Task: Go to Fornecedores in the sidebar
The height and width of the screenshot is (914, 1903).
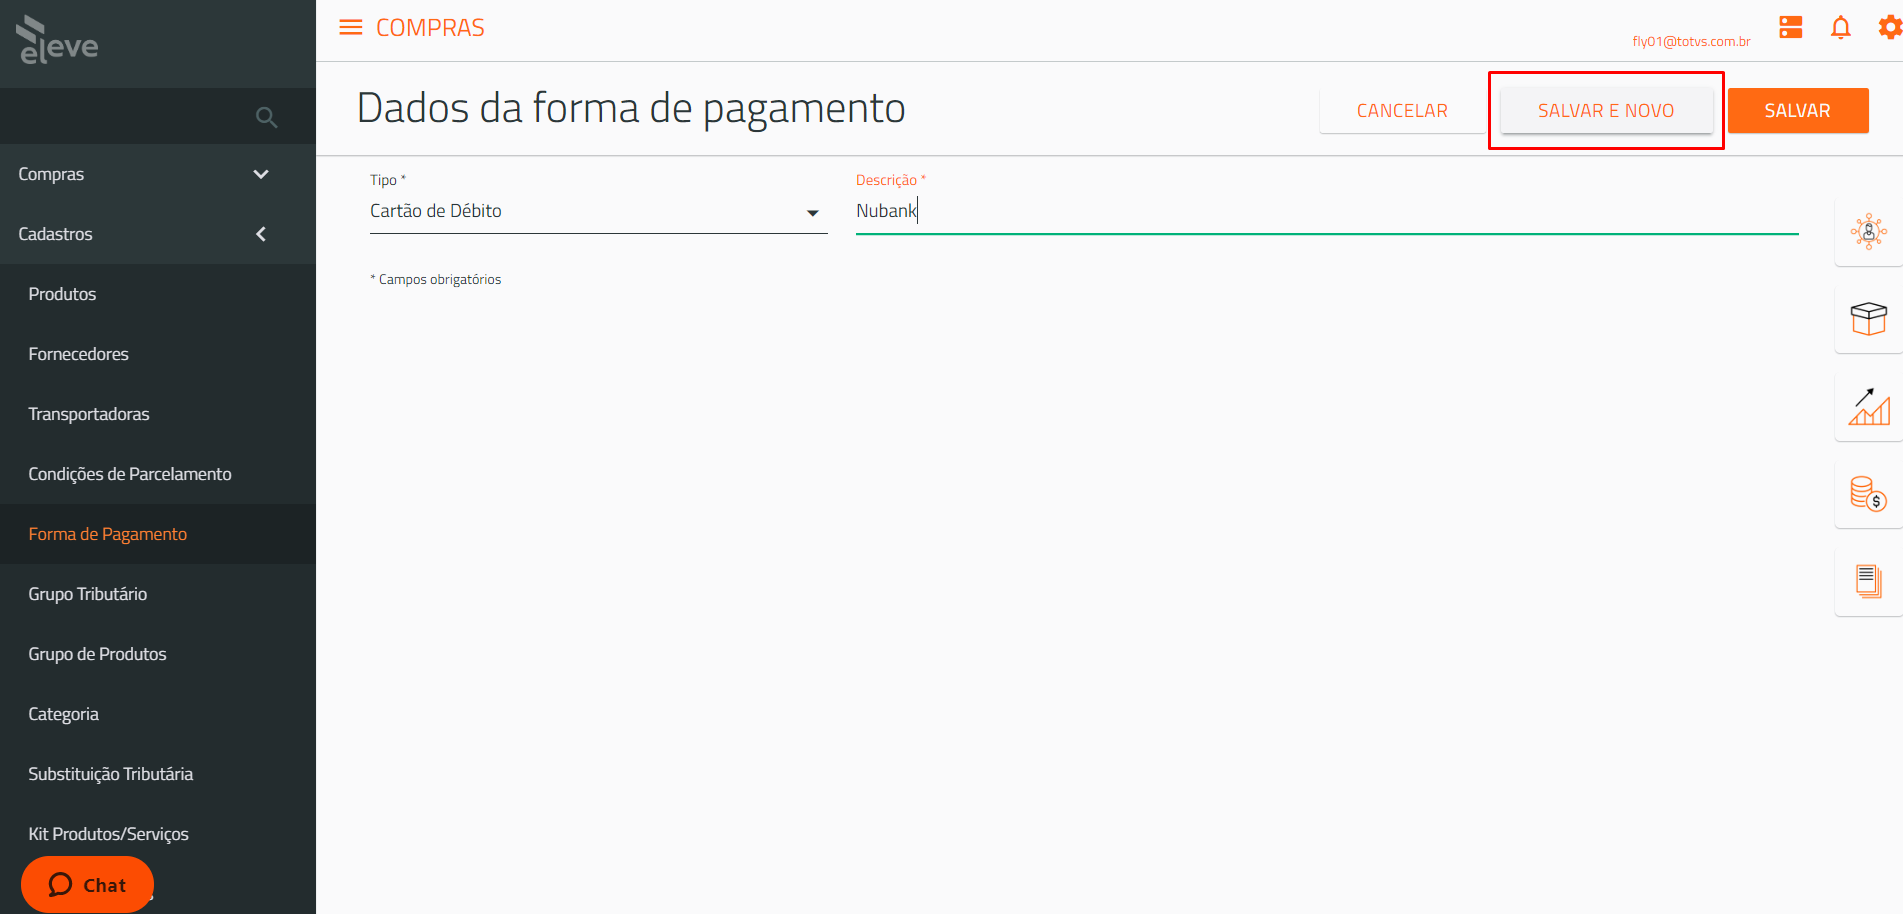Action: (79, 354)
